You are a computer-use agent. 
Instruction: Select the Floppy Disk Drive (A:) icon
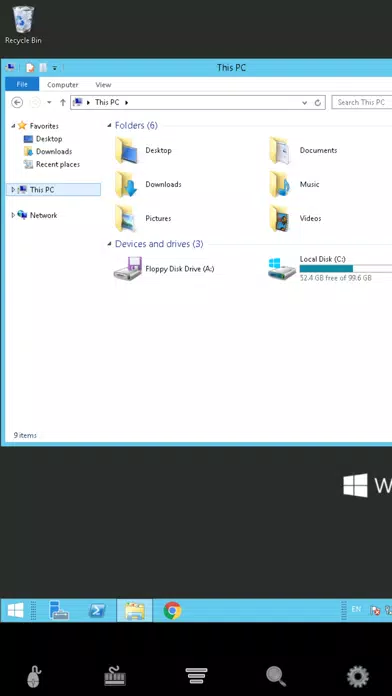click(x=127, y=269)
